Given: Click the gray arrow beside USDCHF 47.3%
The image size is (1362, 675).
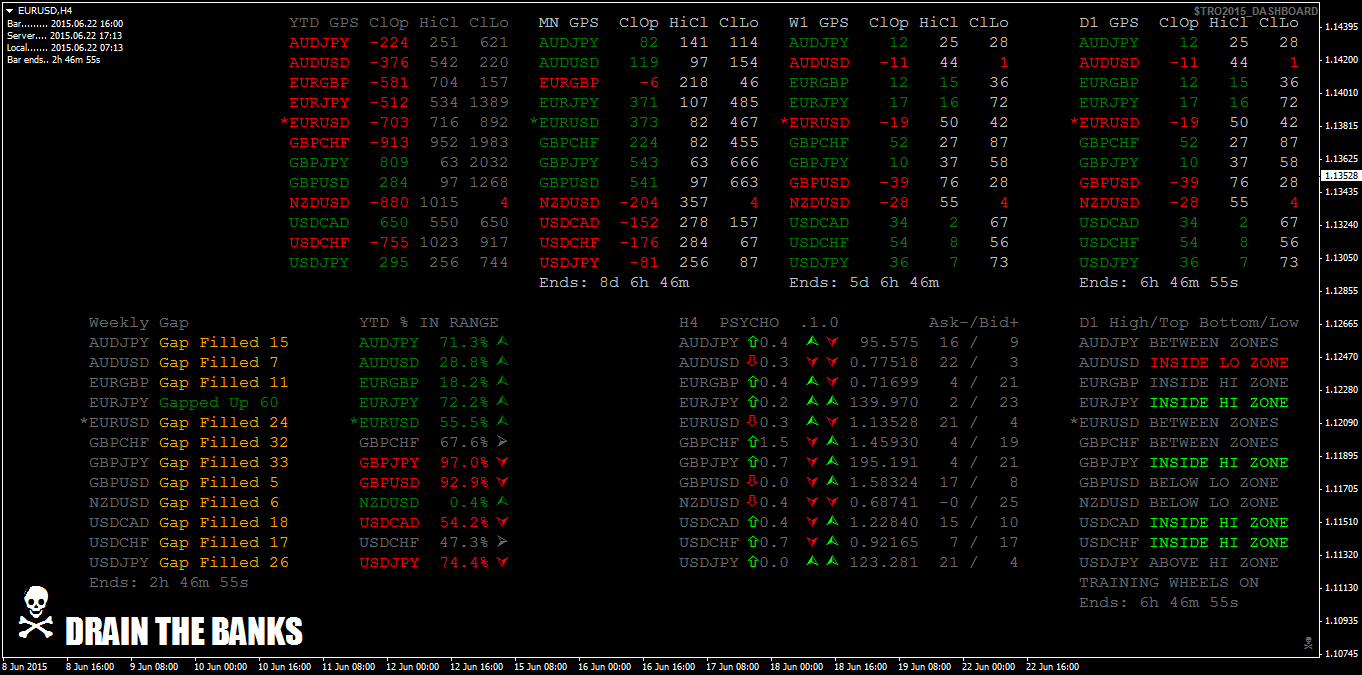Looking at the screenshot, I should (x=502, y=542).
